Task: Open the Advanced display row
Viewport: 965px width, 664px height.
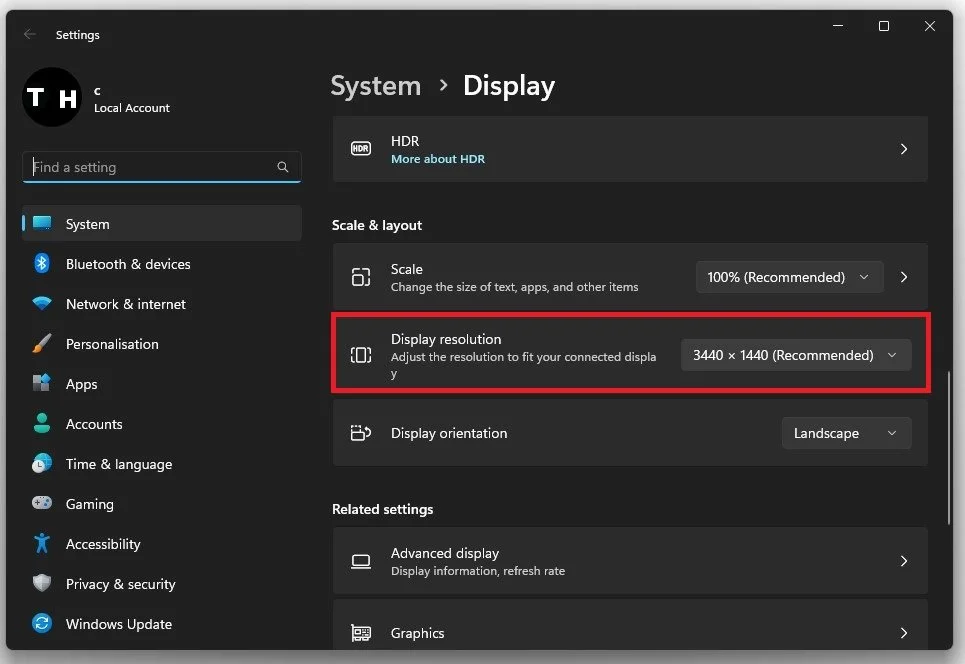Action: coord(630,561)
